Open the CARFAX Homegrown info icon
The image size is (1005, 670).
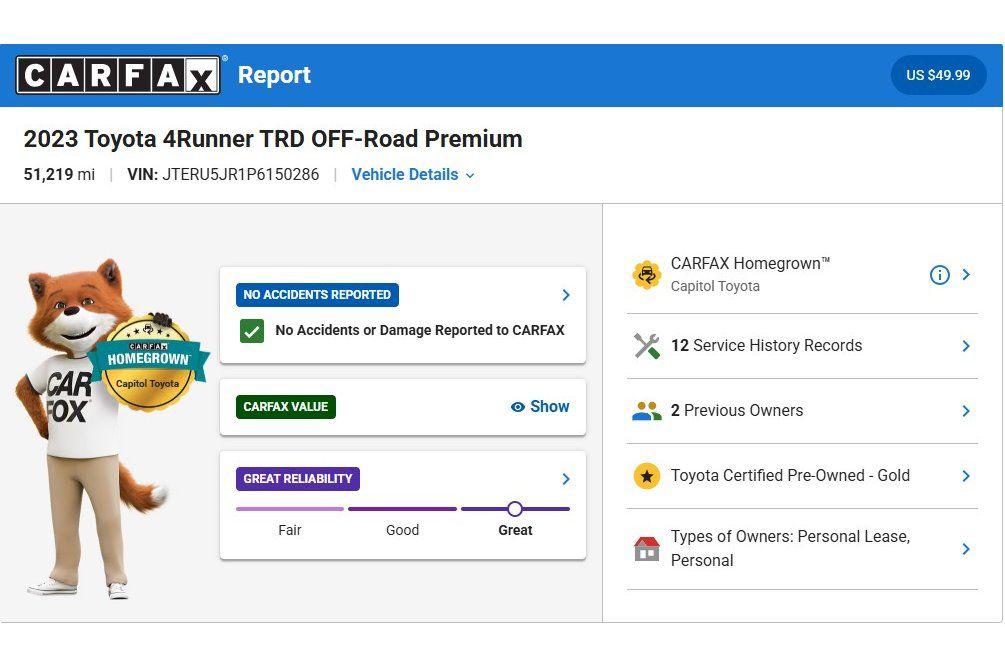click(939, 275)
